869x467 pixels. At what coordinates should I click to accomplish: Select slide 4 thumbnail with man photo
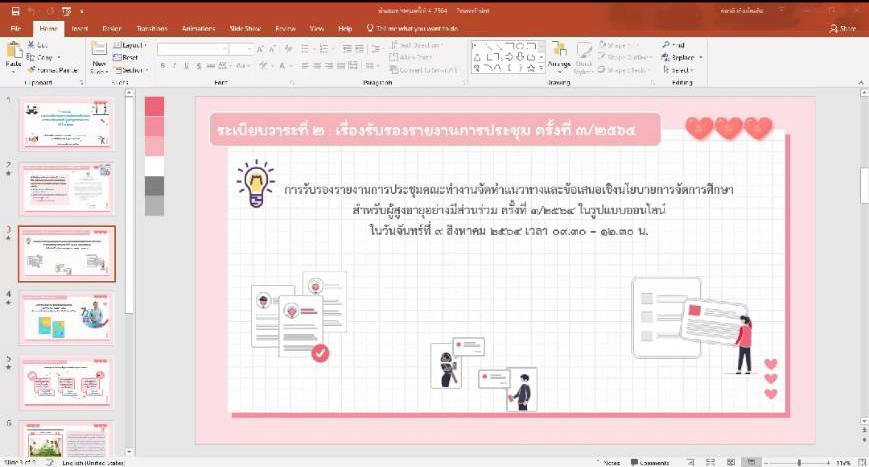(67, 319)
